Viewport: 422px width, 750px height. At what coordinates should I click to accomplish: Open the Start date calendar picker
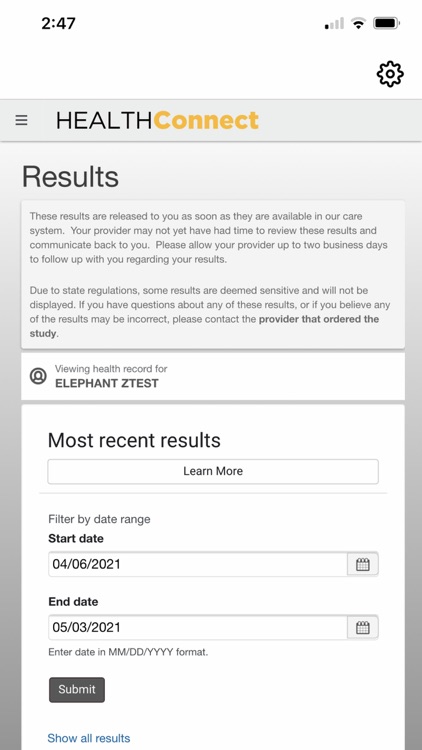tap(363, 564)
